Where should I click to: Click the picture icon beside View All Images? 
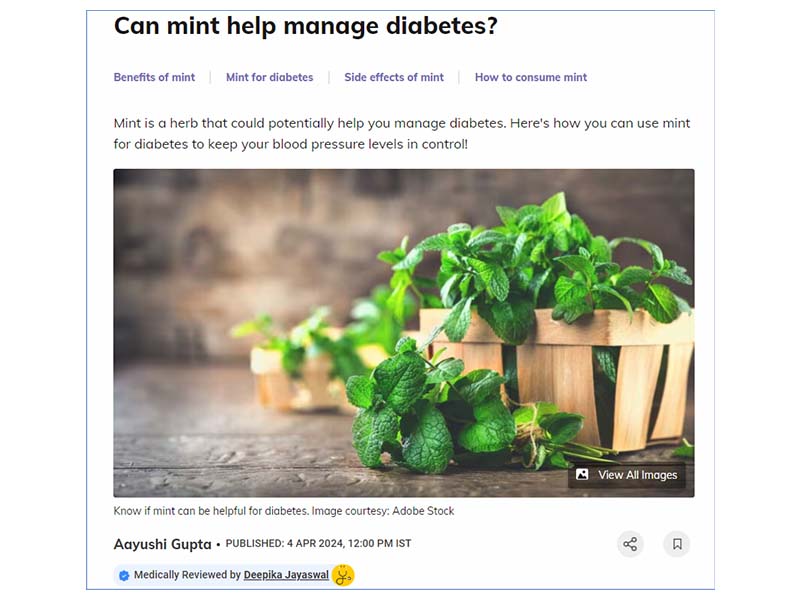tap(582, 474)
